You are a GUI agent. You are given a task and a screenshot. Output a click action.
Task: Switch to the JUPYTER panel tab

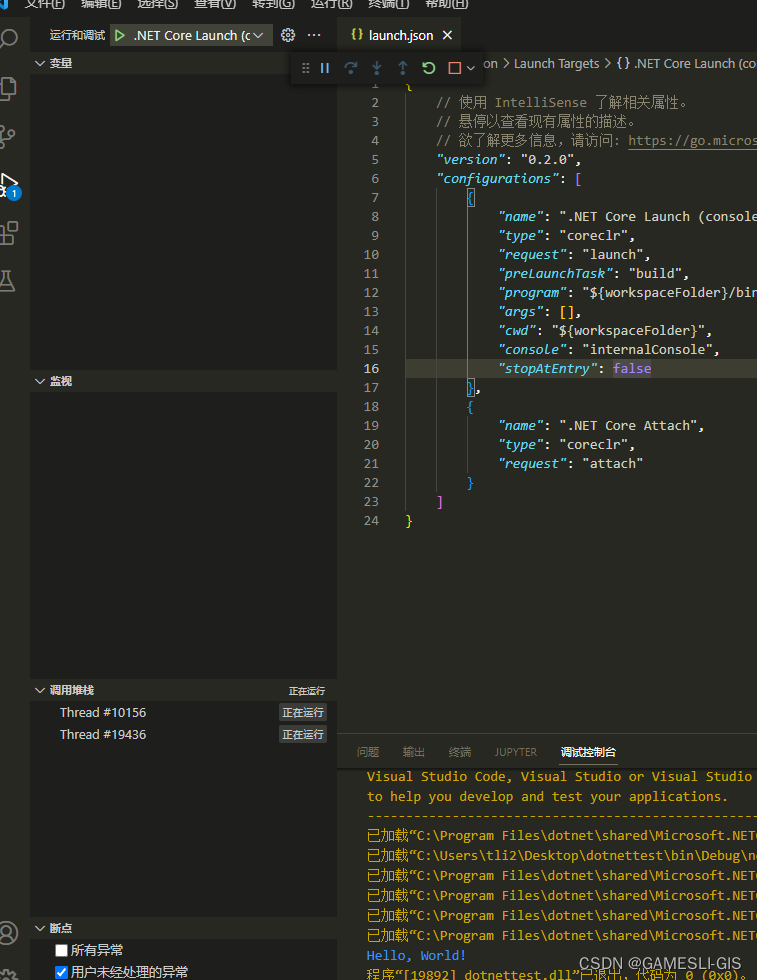516,752
